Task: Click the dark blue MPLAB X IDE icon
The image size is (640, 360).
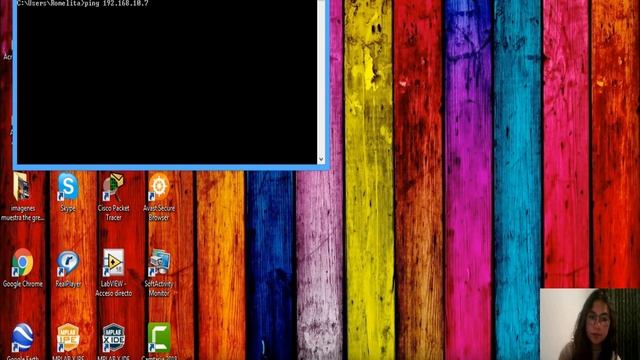Action: [x=113, y=338]
